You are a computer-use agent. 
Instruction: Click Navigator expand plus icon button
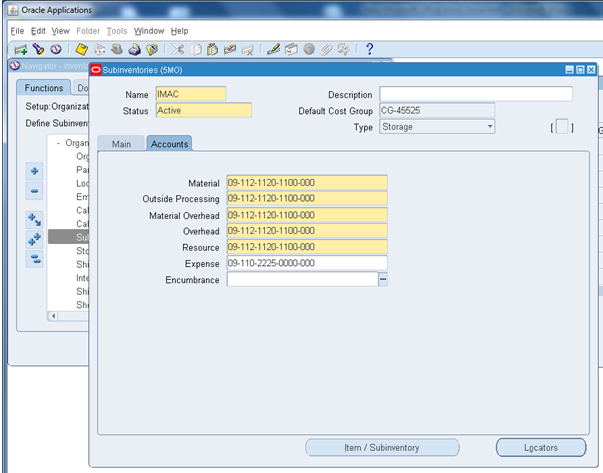34,171
